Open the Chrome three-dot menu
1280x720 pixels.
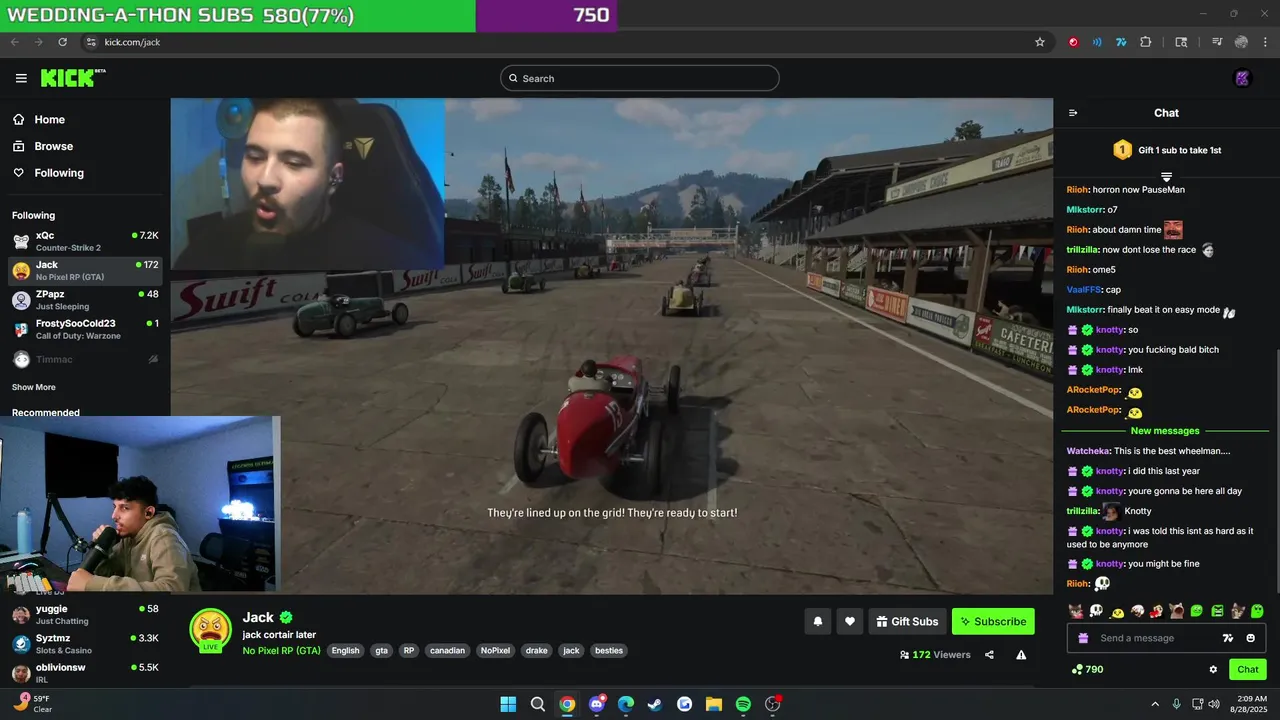click(x=1265, y=42)
